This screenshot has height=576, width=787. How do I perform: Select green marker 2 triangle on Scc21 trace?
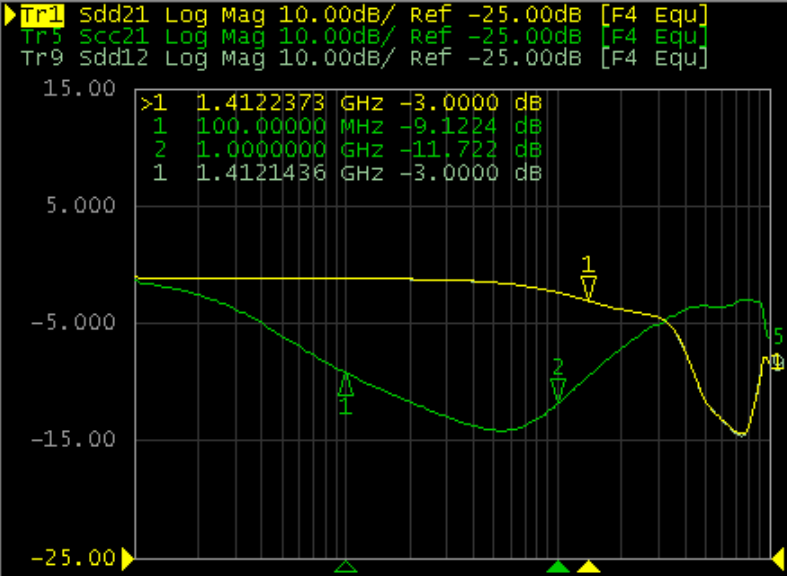click(558, 389)
